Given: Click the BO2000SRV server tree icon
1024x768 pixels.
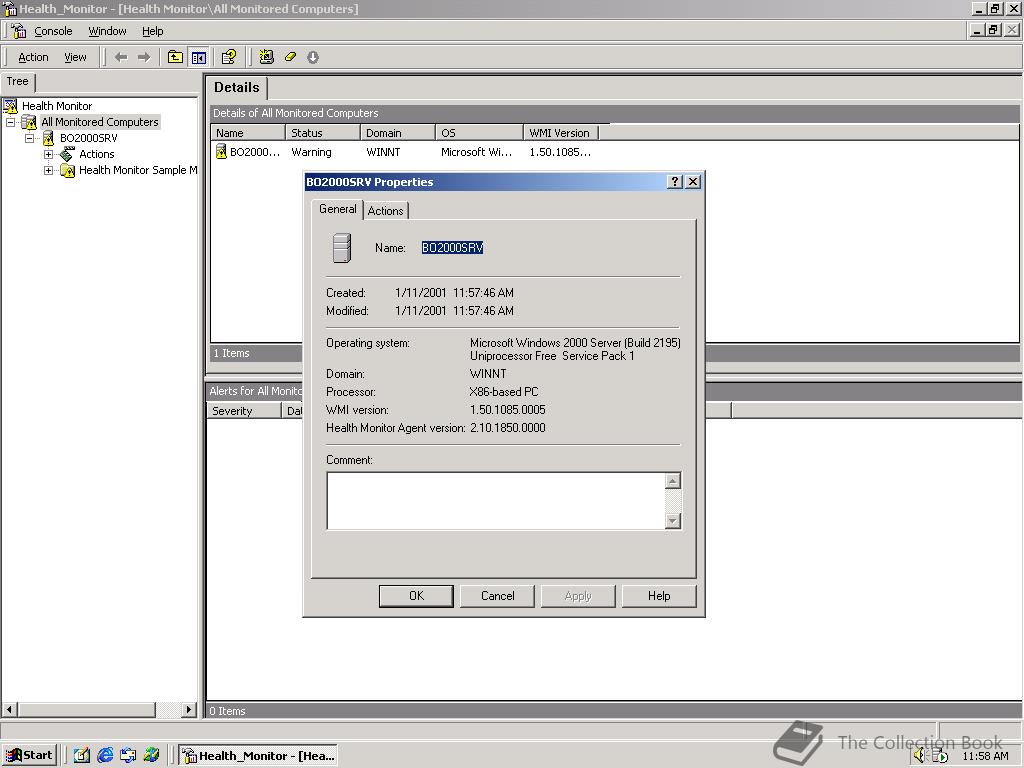Looking at the screenshot, I should coord(48,138).
